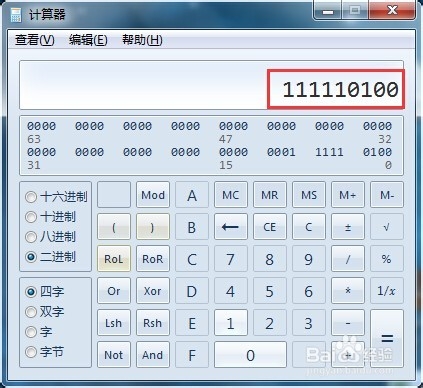
Task: Click the number 3 key
Action: (x=309, y=323)
